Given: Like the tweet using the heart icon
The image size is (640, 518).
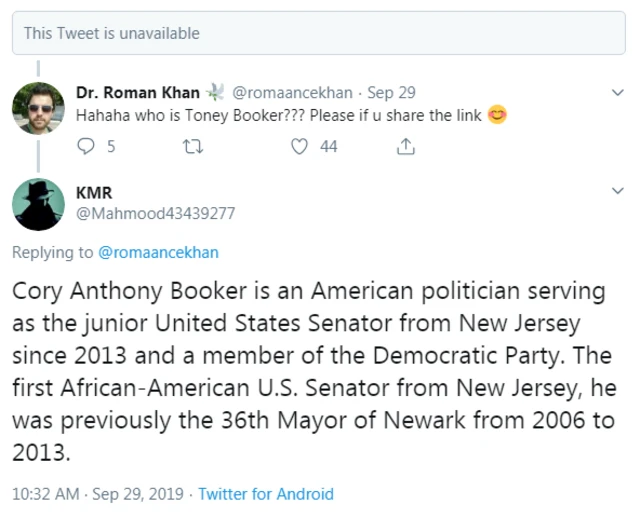Looking at the screenshot, I should pos(299,146).
